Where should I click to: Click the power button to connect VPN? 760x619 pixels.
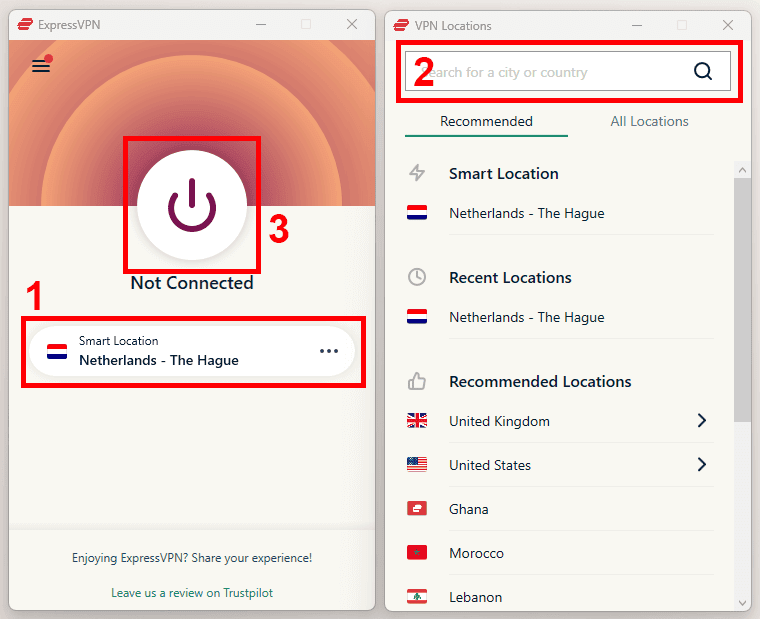(x=192, y=205)
